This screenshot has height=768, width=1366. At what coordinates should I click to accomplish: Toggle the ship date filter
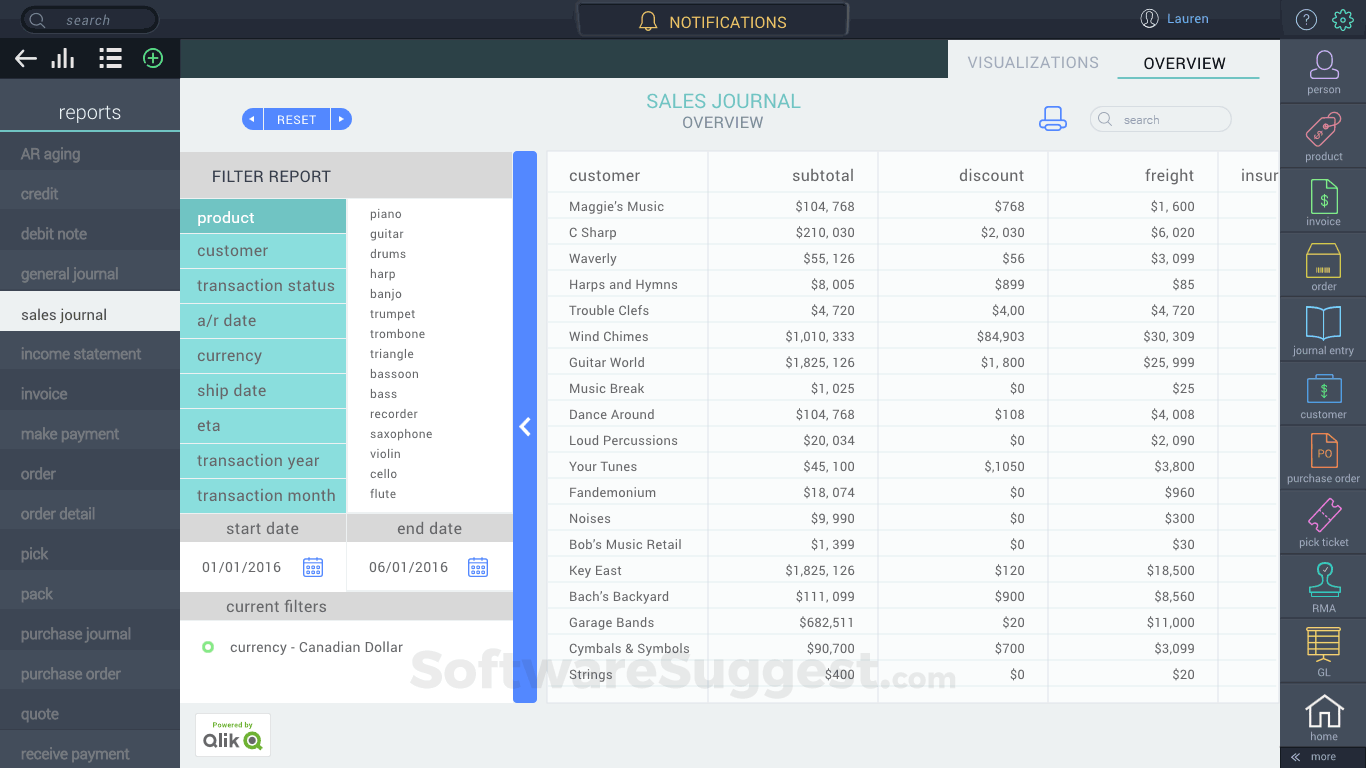tap(263, 390)
